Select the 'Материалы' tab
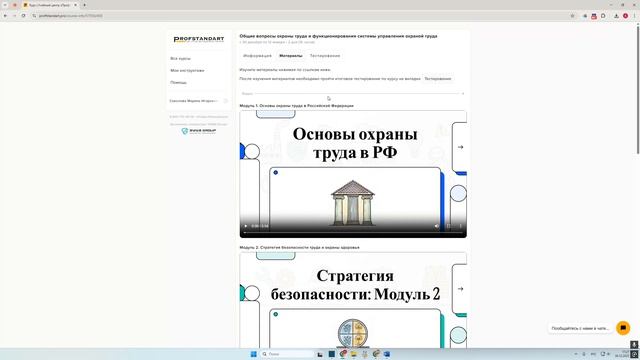 pos(291,56)
